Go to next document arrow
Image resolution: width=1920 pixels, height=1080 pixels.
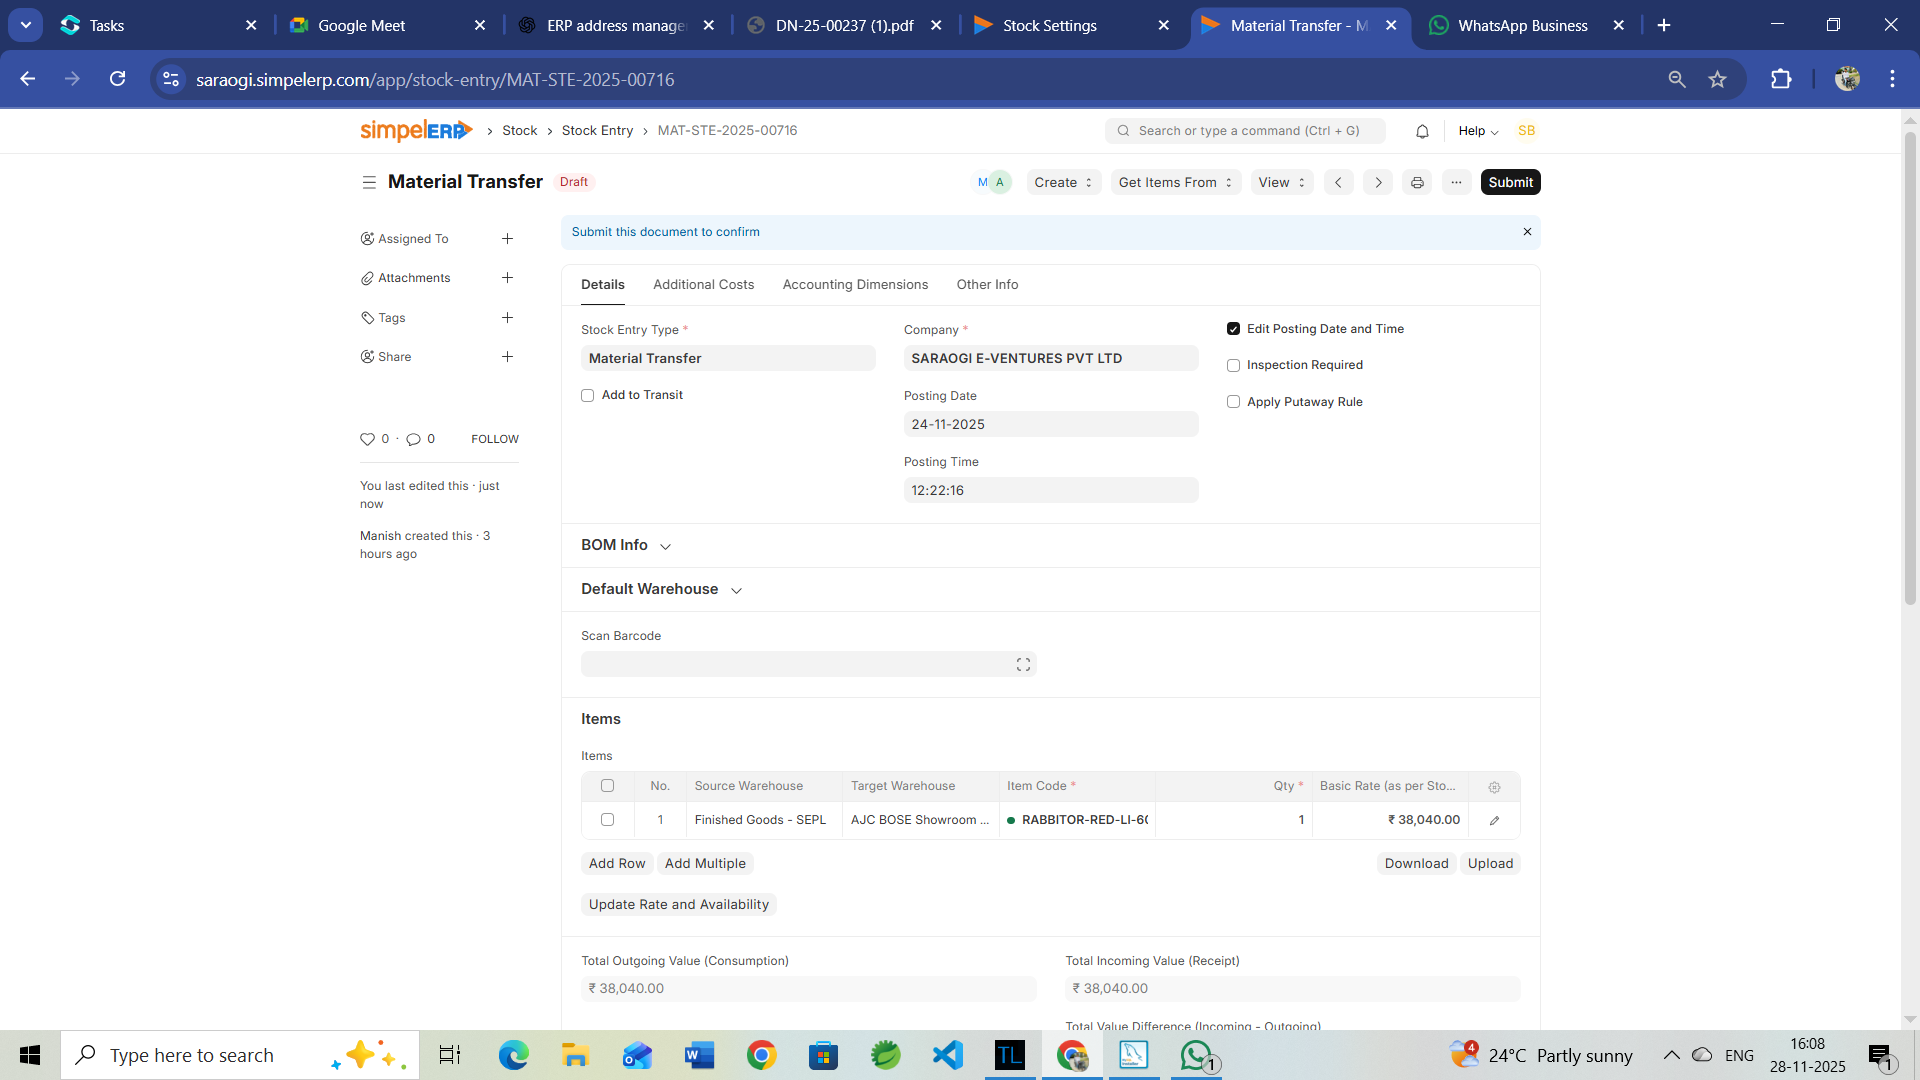click(1377, 182)
